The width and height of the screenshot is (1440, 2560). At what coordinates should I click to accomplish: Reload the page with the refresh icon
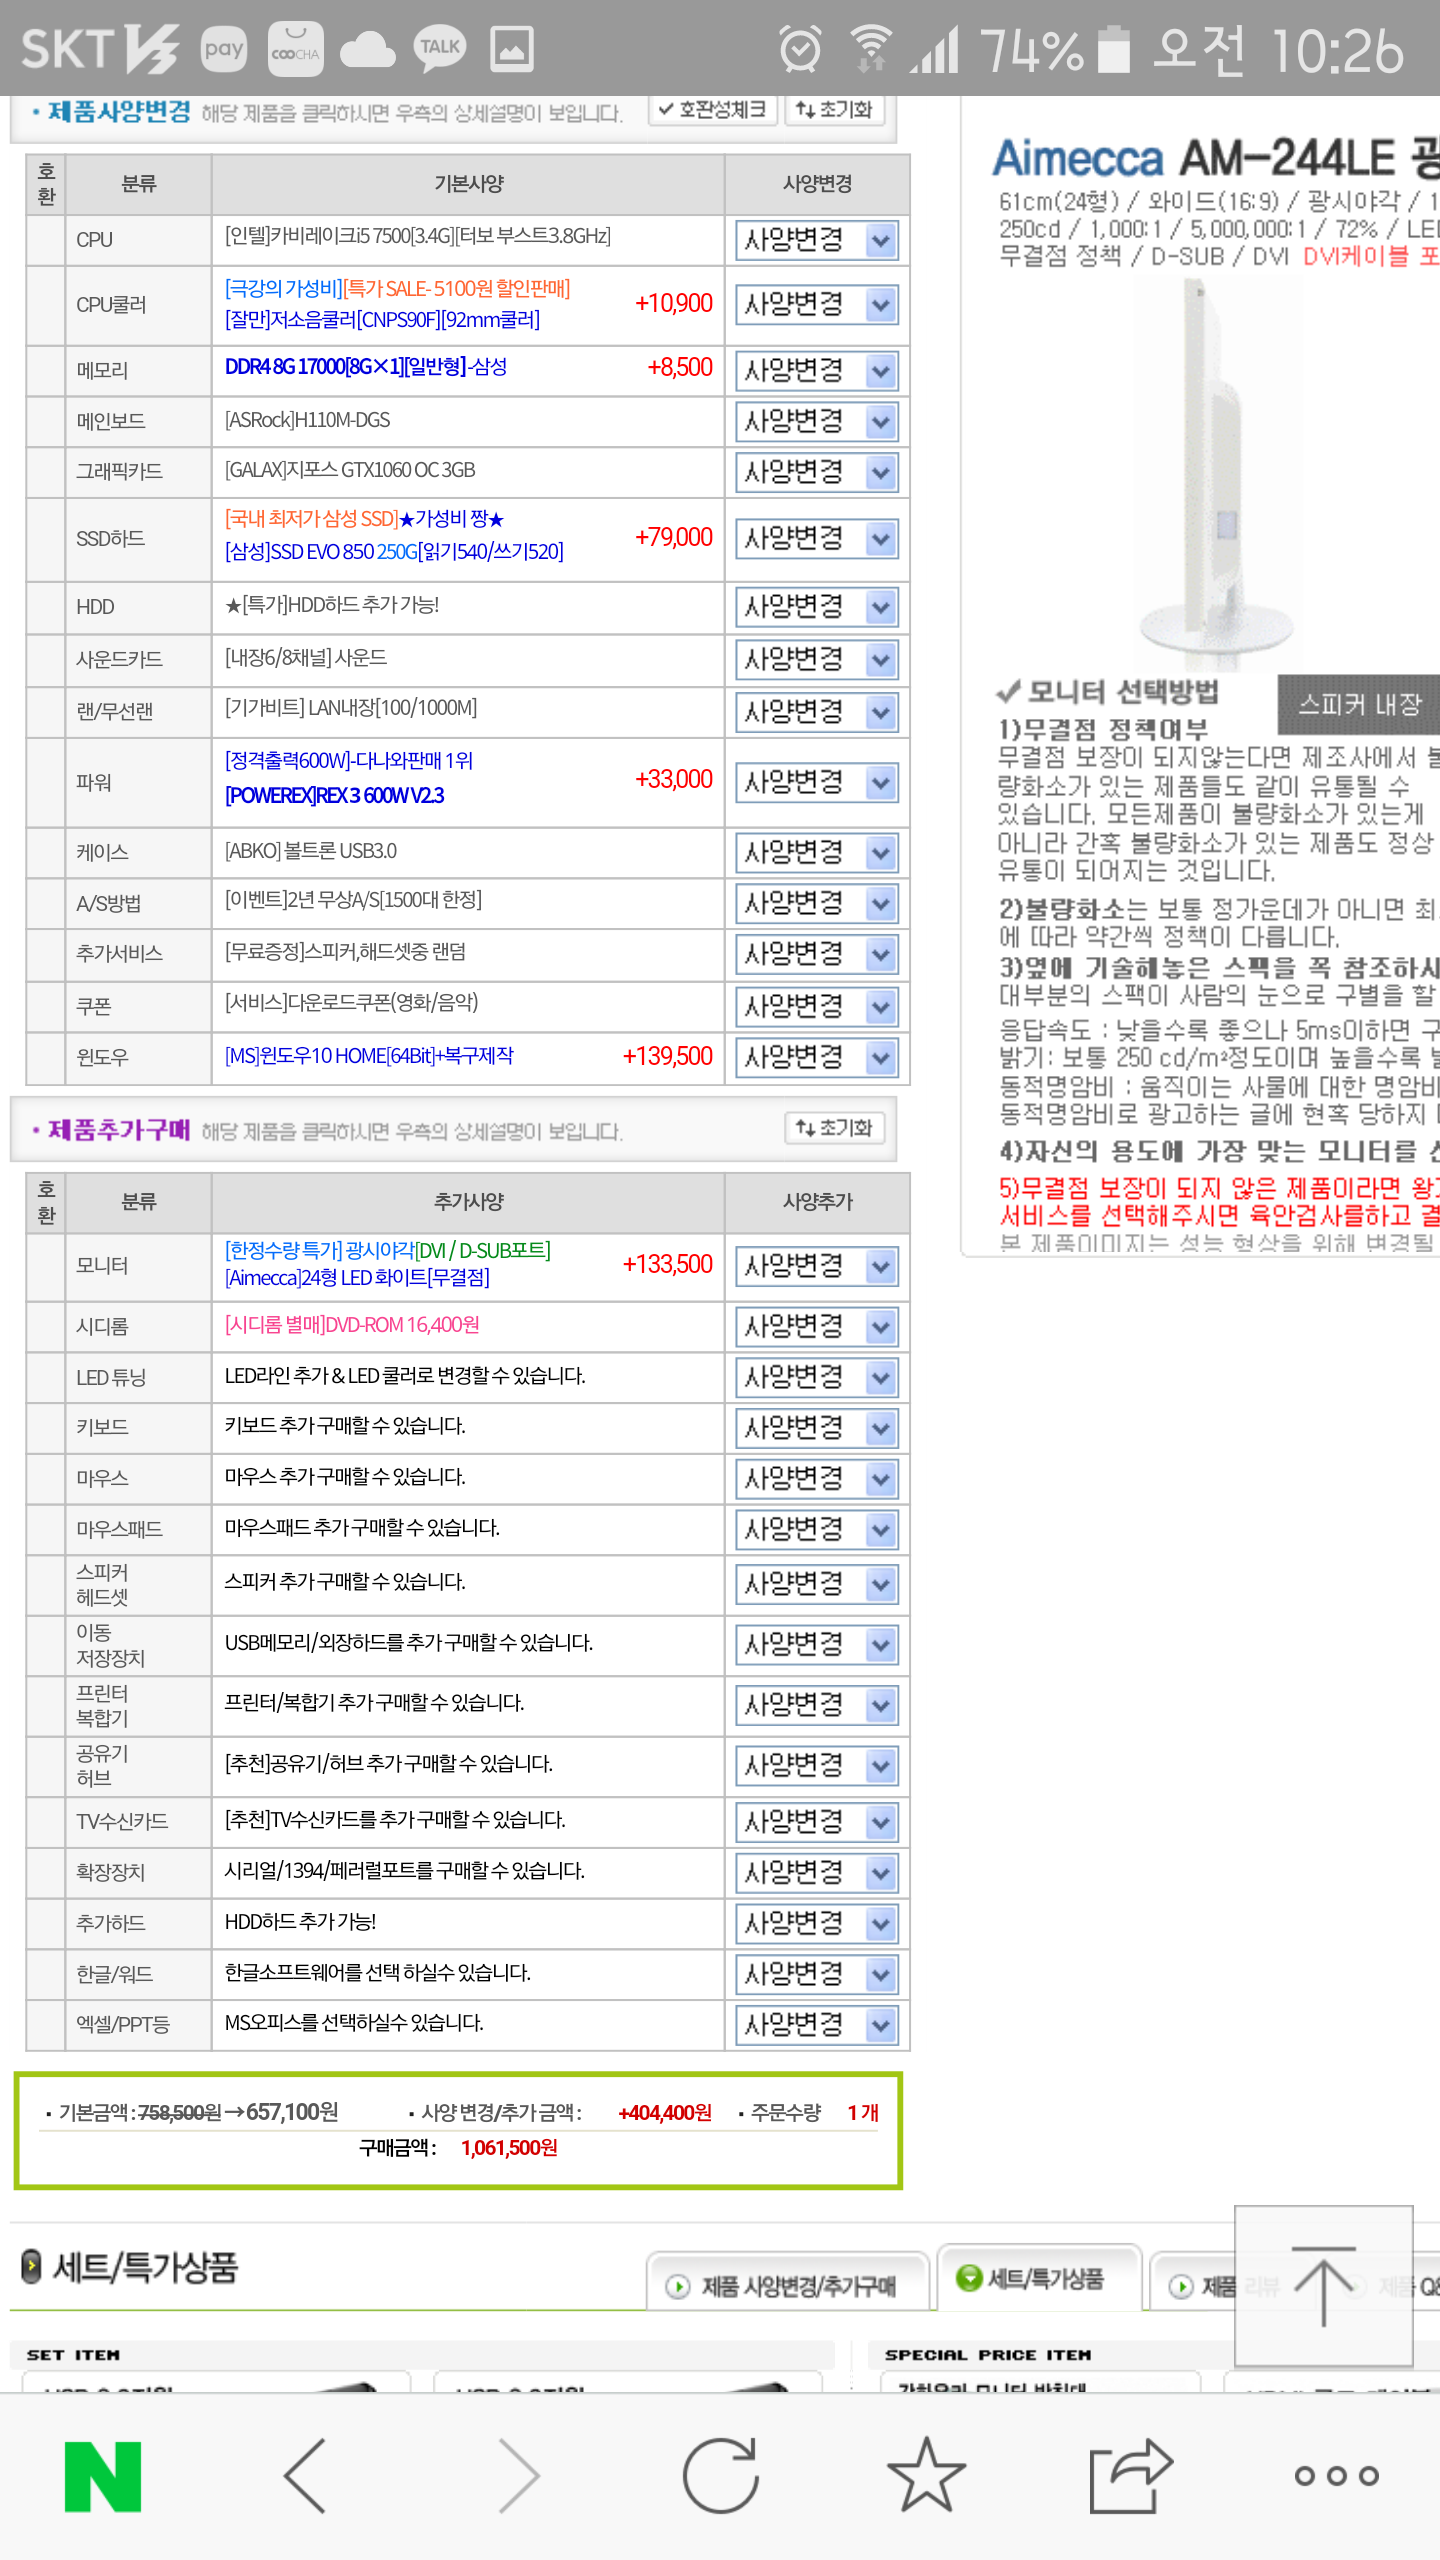[721, 2475]
